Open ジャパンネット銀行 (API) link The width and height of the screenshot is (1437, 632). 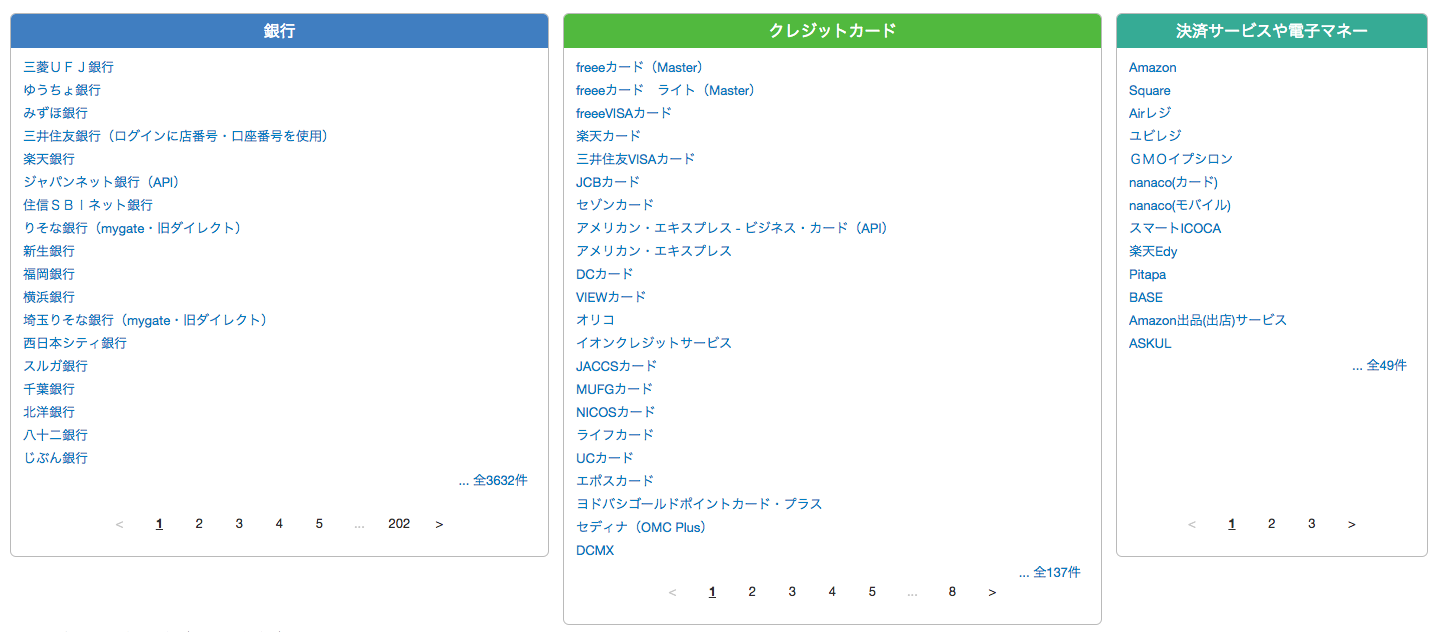(101, 182)
